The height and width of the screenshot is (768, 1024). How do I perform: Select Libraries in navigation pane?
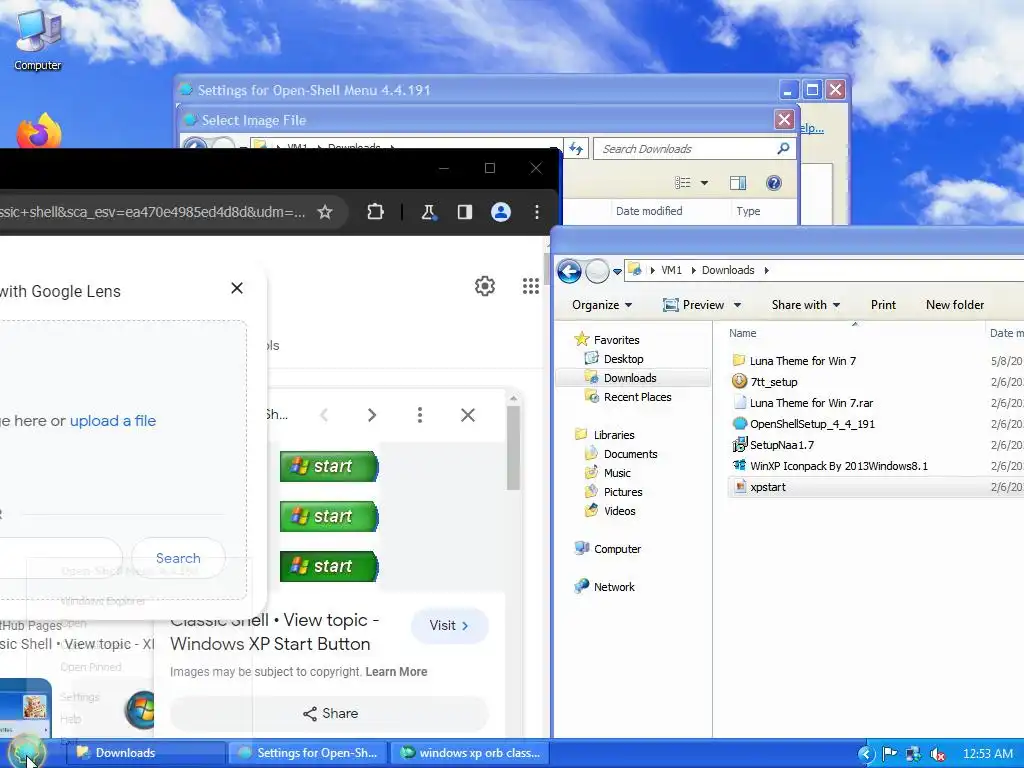pyautogui.click(x=614, y=434)
